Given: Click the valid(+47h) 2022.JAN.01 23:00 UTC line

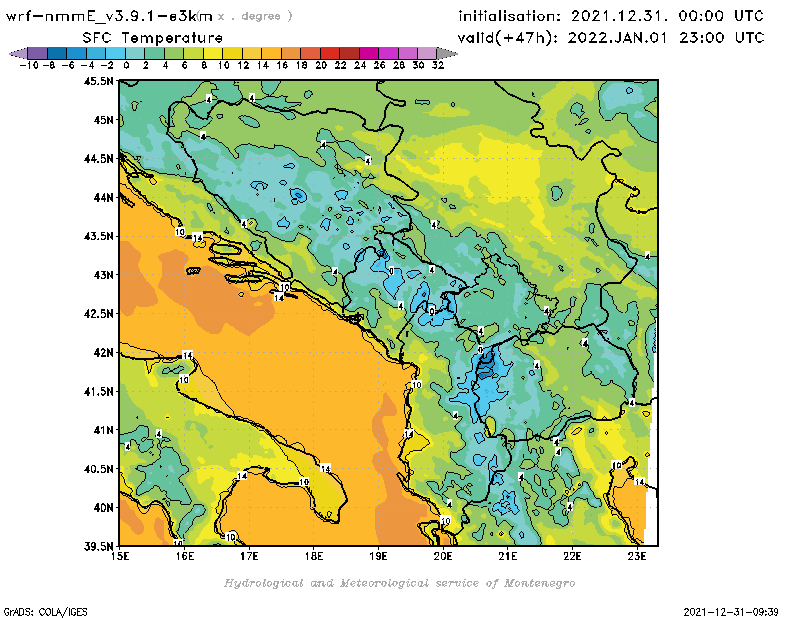Looking at the screenshot, I should pos(611,38).
